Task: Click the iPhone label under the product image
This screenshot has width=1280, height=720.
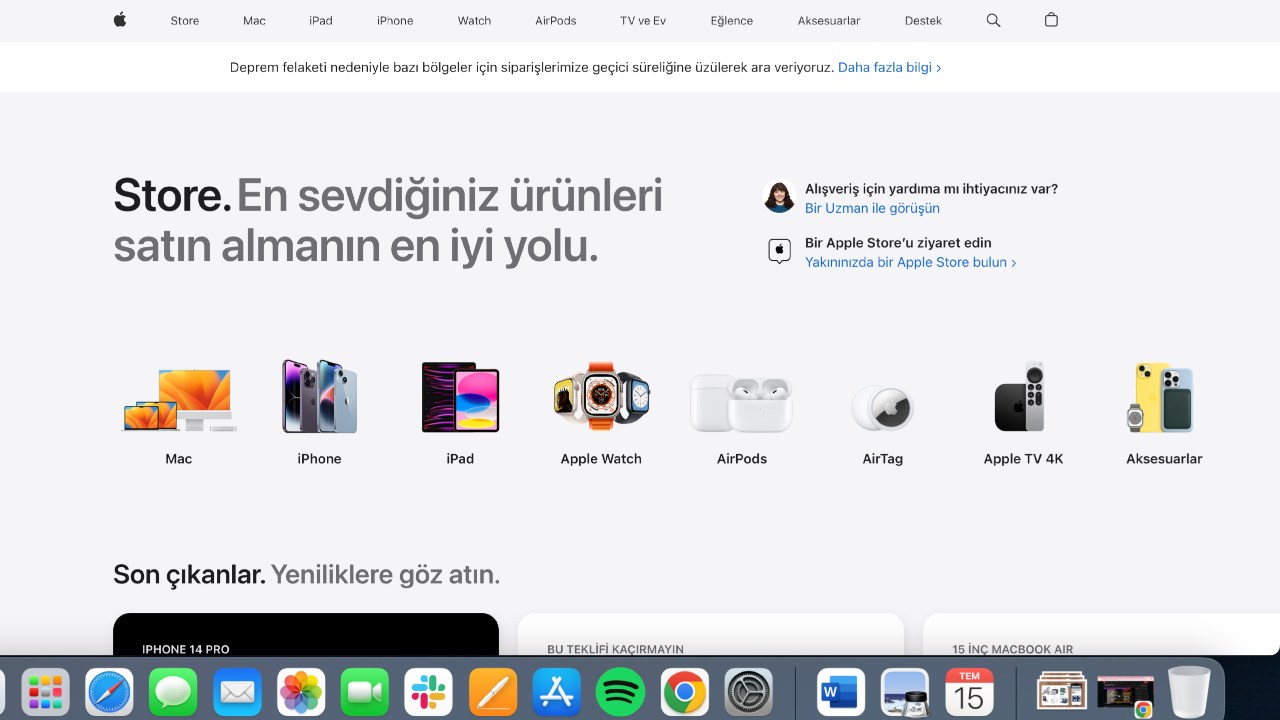Action: pyautogui.click(x=319, y=458)
